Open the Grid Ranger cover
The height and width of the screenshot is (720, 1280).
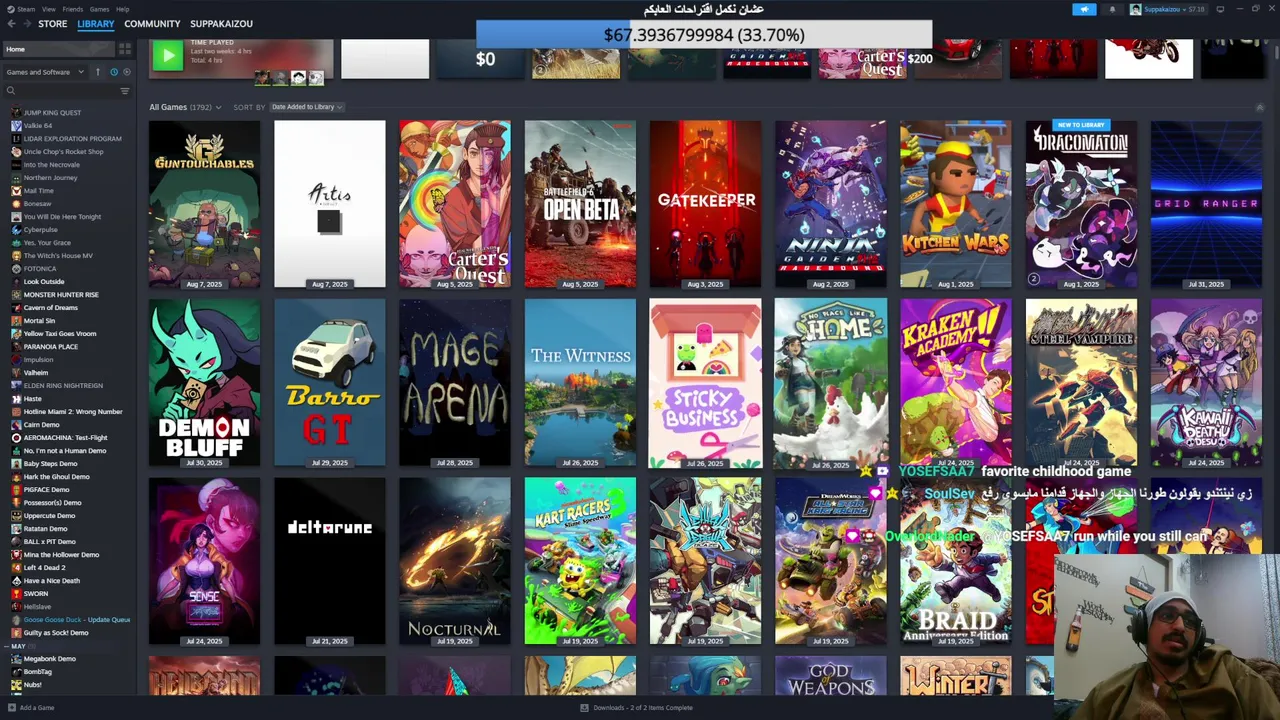point(1206,204)
